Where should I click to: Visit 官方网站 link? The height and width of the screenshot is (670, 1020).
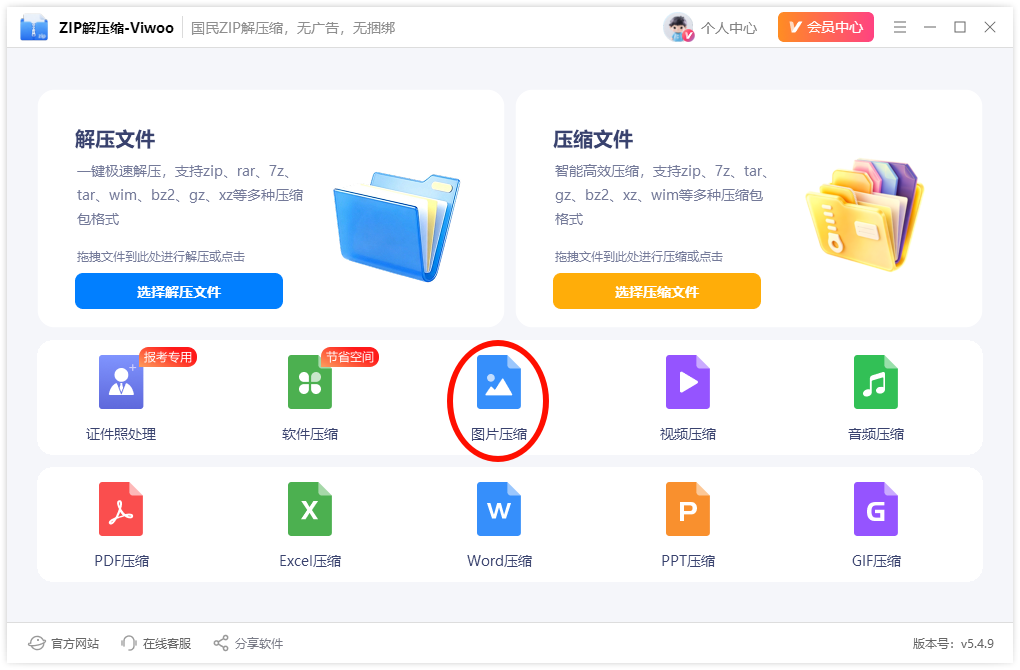[75, 643]
